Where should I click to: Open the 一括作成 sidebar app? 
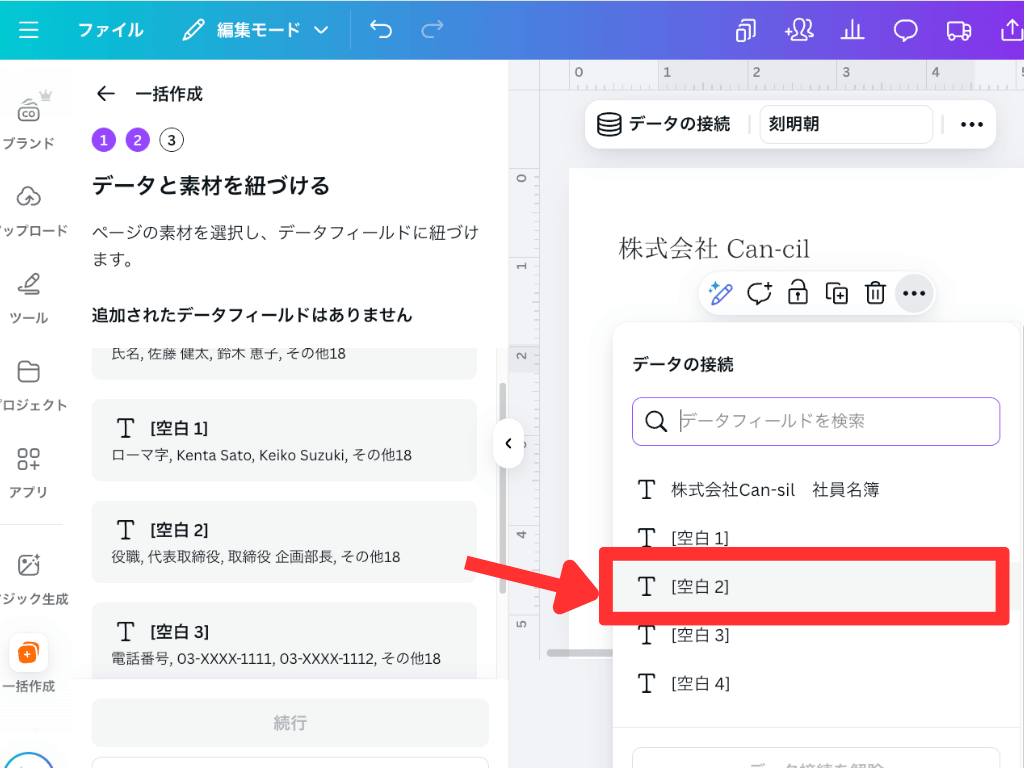tap(29, 665)
